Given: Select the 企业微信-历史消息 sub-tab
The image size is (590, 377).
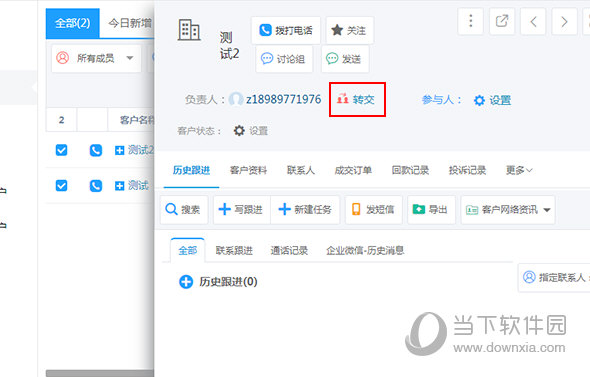Looking at the screenshot, I should coord(365,250).
